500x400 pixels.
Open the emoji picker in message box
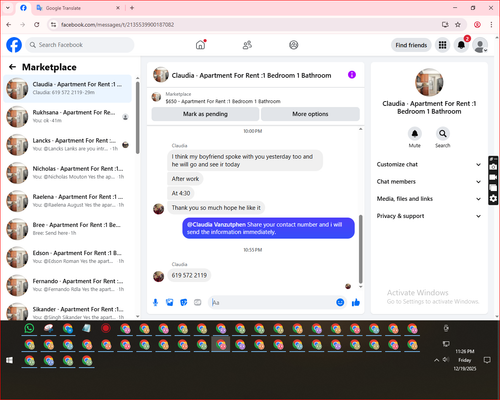pos(340,302)
